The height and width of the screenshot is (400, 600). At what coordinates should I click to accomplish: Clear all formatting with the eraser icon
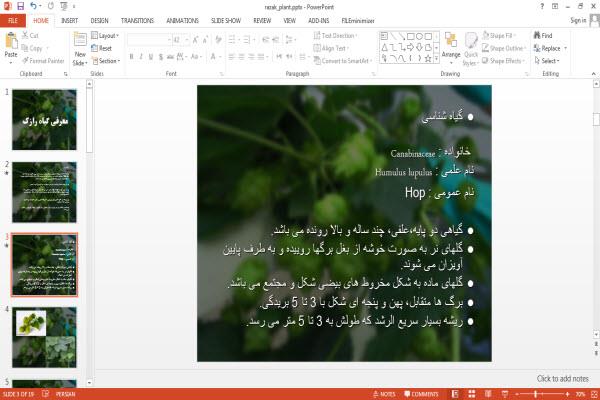(218, 39)
